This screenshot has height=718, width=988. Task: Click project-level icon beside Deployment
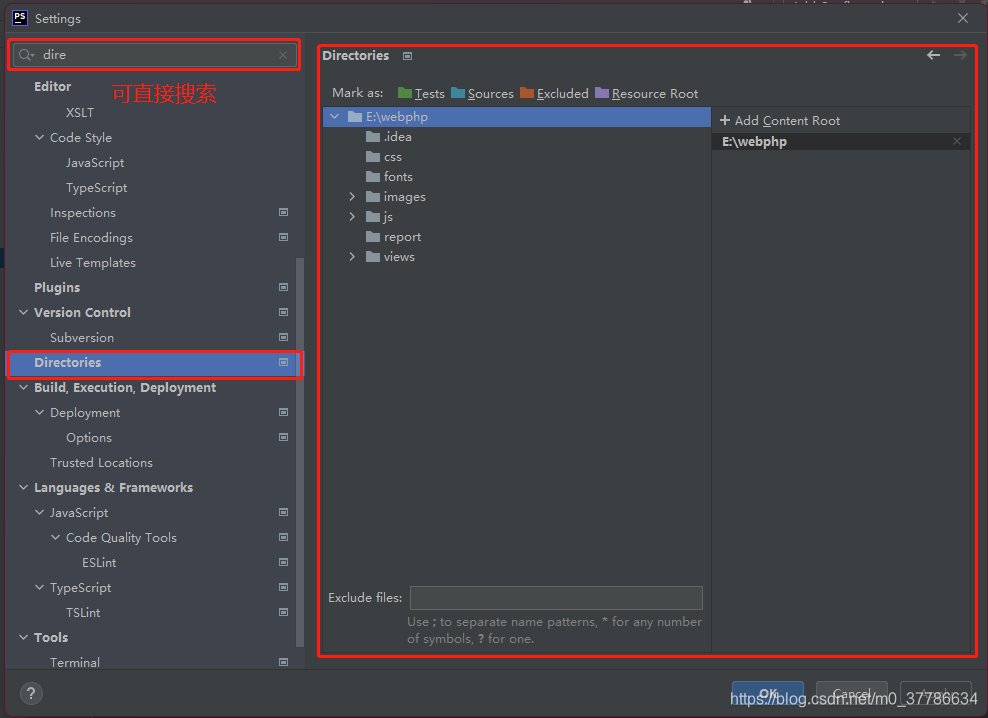click(x=284, y=412)
